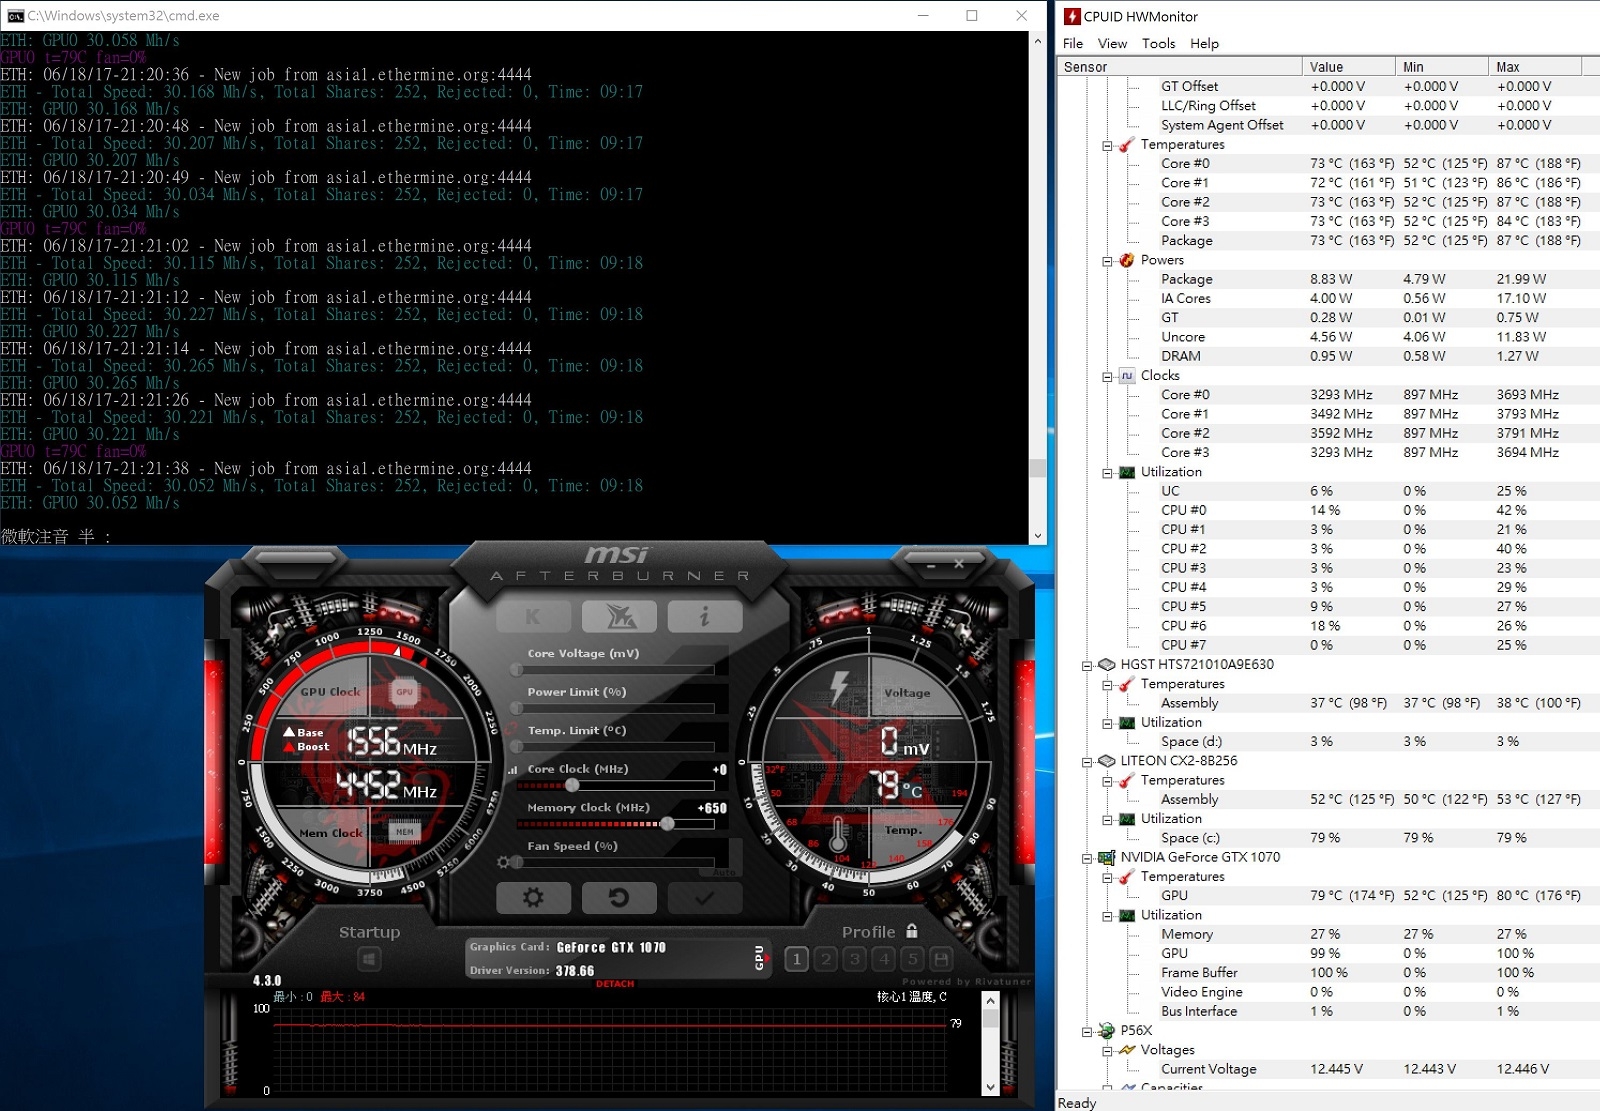
Task: Click the flame Powers icon in HWMonitor
Action: click(x=1127, y=260)
